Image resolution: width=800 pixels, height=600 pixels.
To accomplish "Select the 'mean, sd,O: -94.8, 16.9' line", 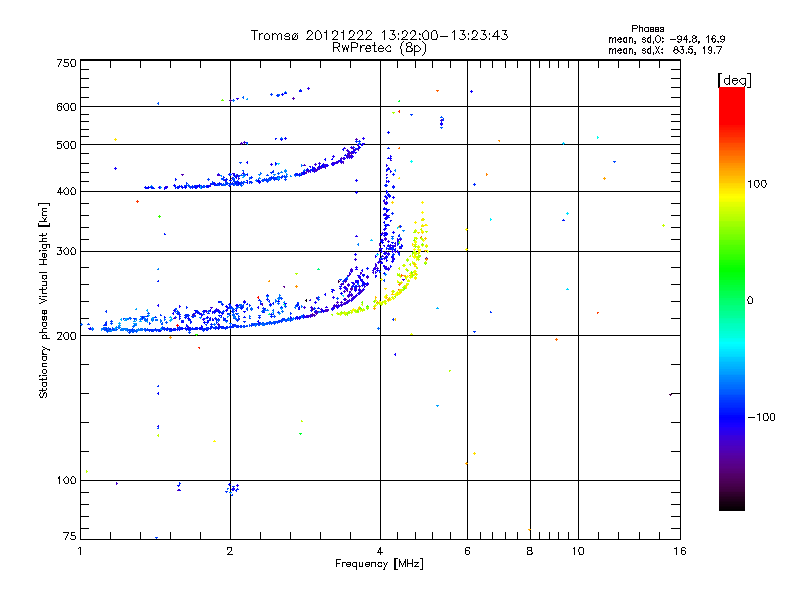I will [666, 39].
